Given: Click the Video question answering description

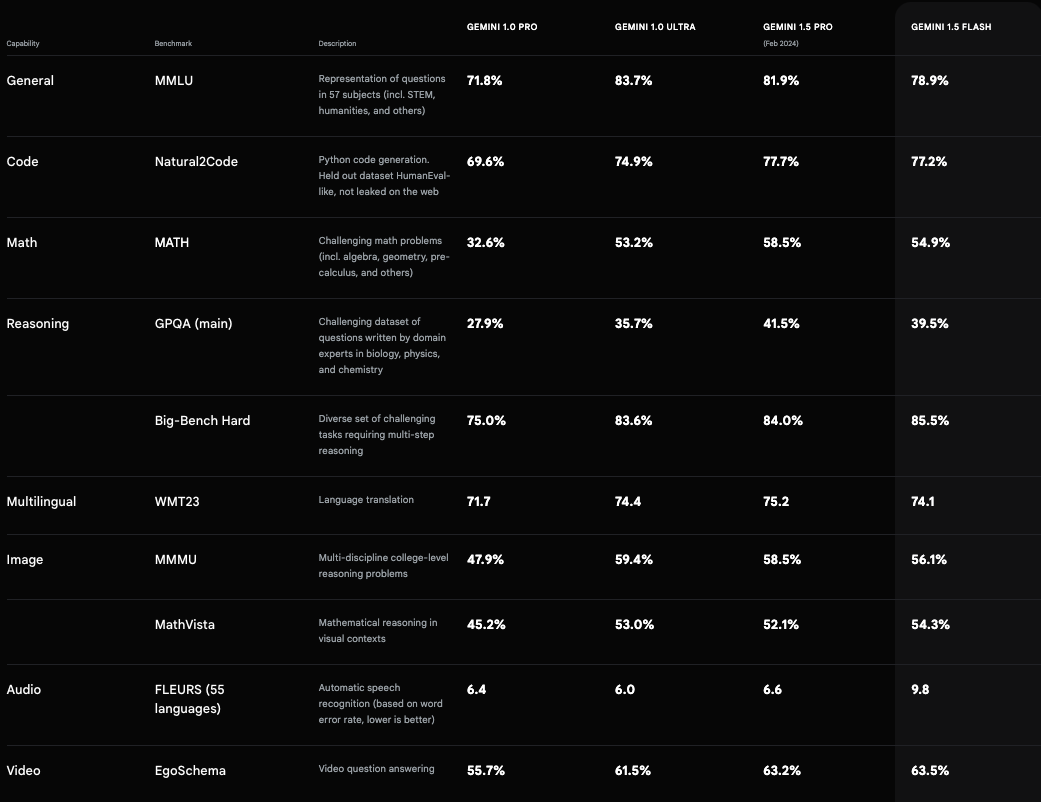Looking at the screenshot, I should click(376, 769).
